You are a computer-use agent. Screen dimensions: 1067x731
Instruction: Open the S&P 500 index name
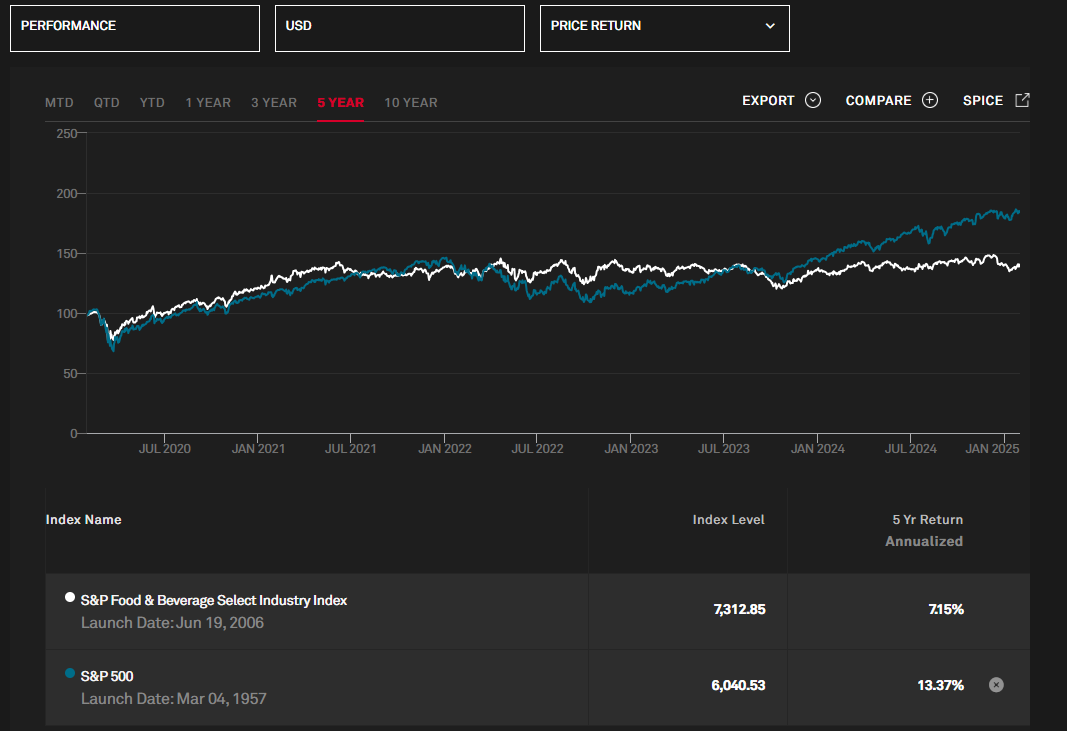(107, 677)
